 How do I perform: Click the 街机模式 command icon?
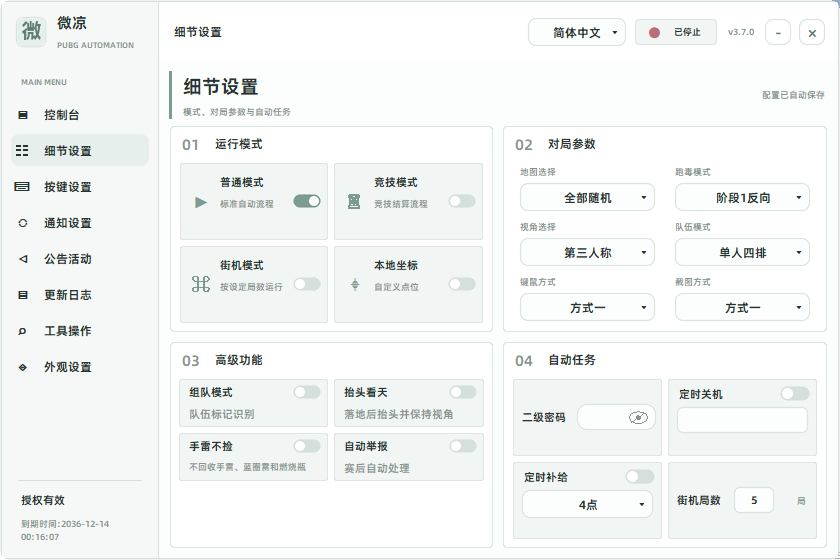click(201, 284)
